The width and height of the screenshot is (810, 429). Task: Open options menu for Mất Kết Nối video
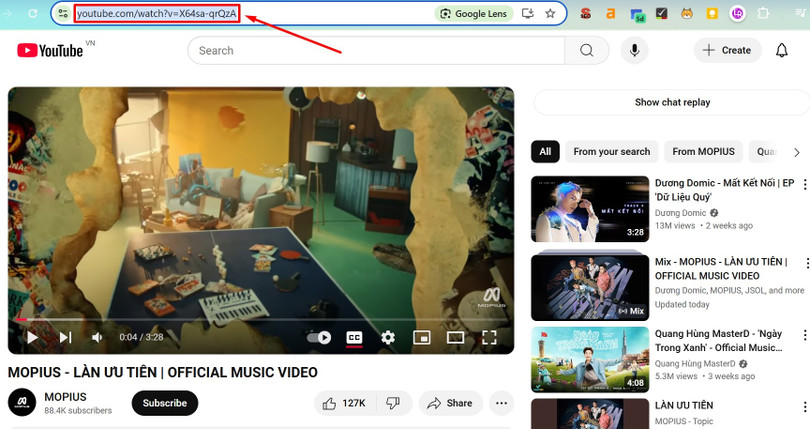tap(804, 184)
